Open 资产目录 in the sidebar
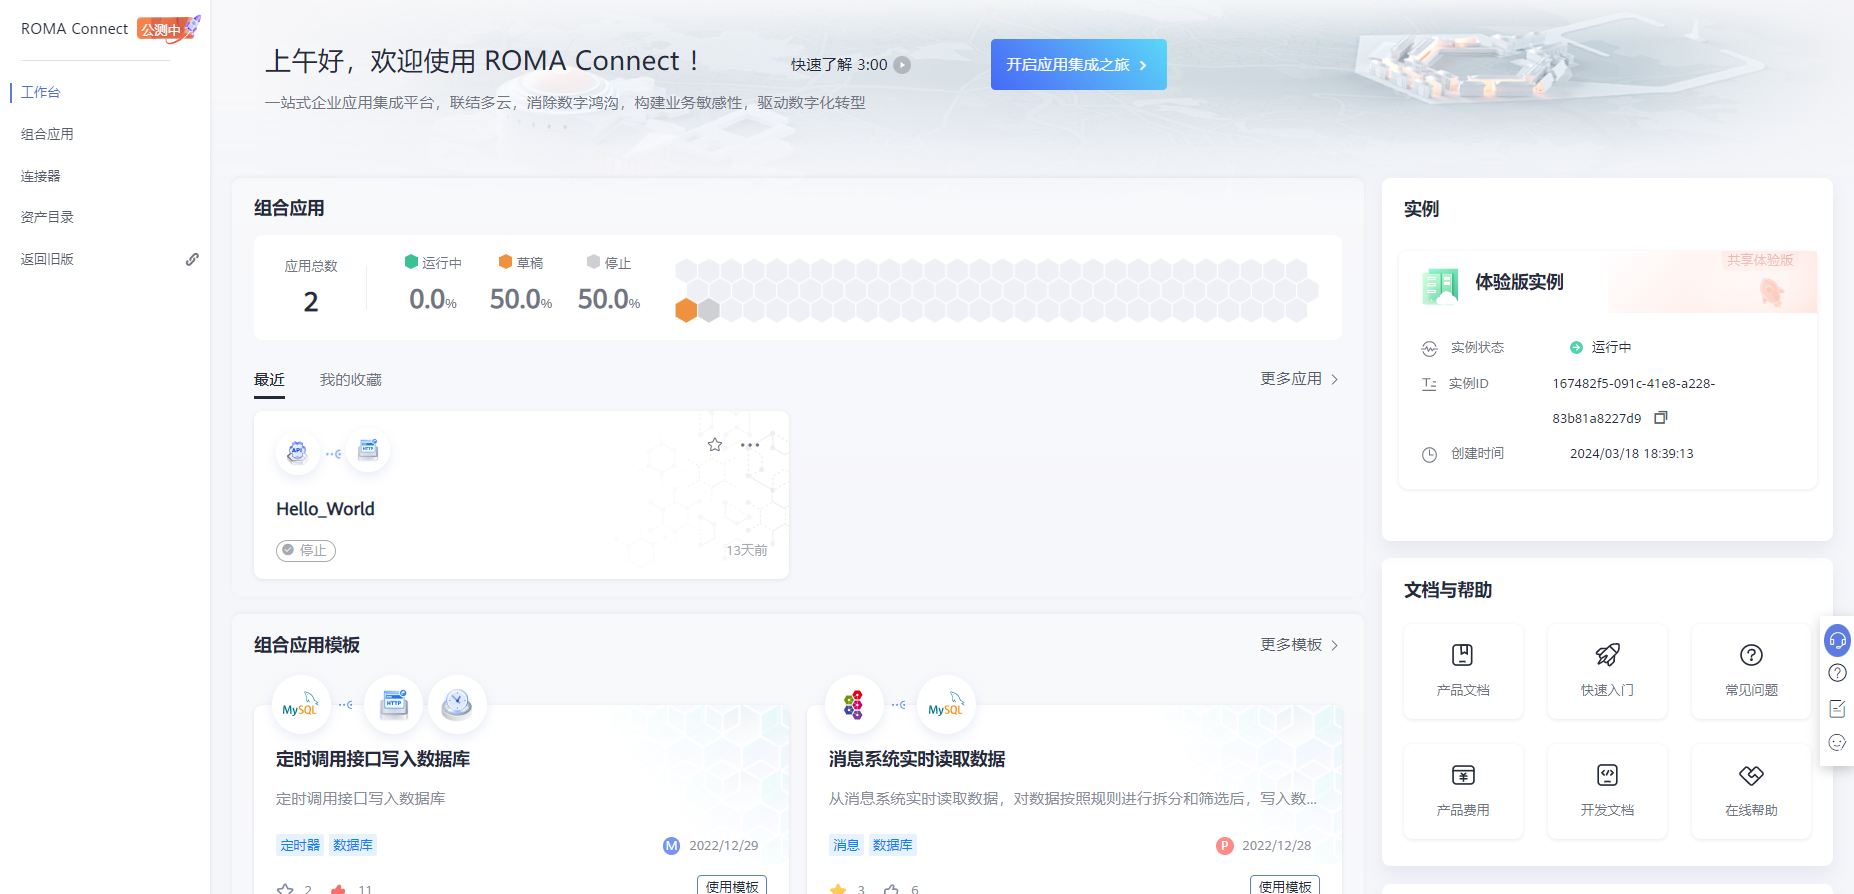Viewport: 1854px width, 894px height. coord(47,217)
